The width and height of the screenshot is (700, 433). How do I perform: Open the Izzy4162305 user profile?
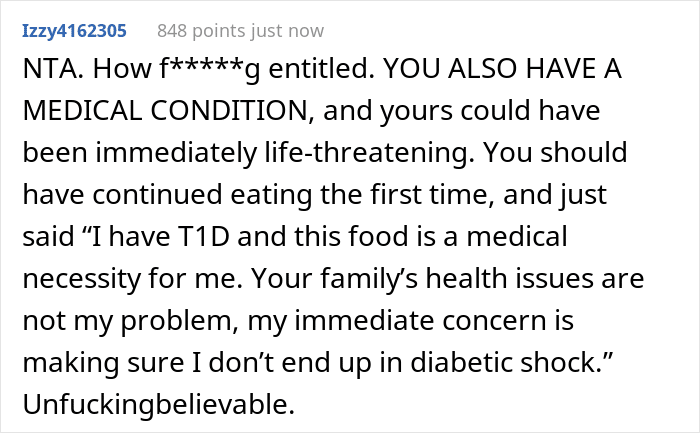75,31
